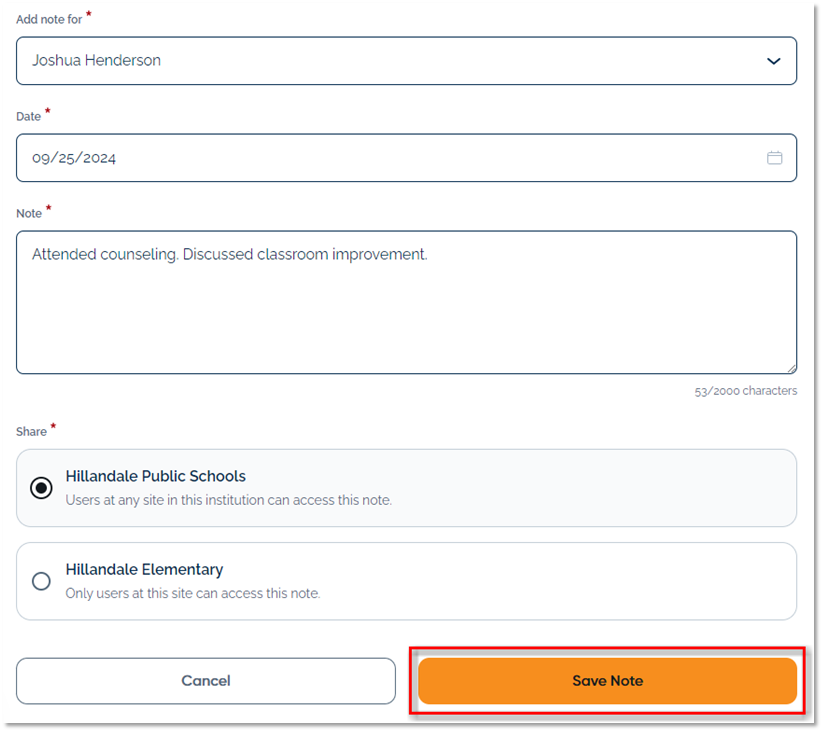Image resolution: width=823 pixels, height=732 pixels.
Task: Click the chevron arrow beside Joshua Henderson
Action: pos(773,61)
